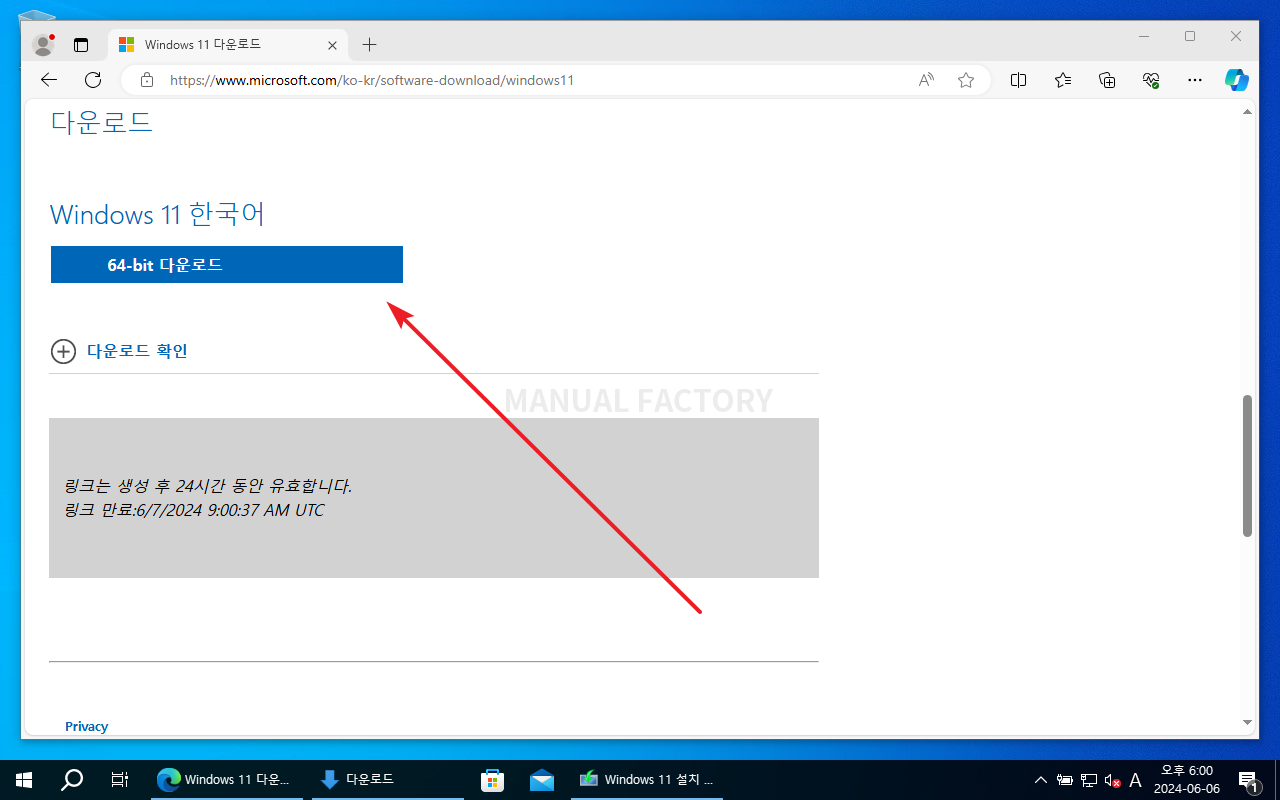This screenshot has width=1280, height=800.
Task: Open Task View on the taskbar
Action: 119,780
